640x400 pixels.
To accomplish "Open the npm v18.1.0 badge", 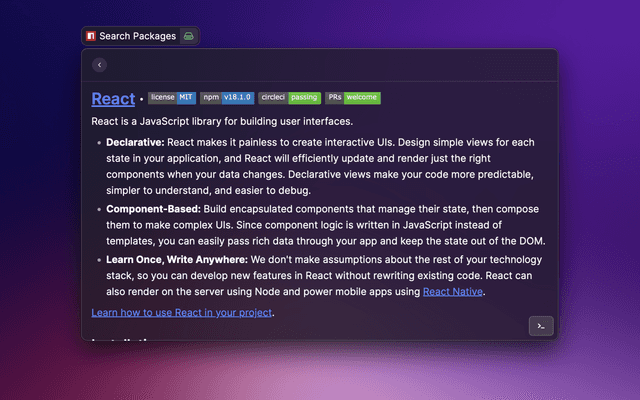I will (226, 98).
